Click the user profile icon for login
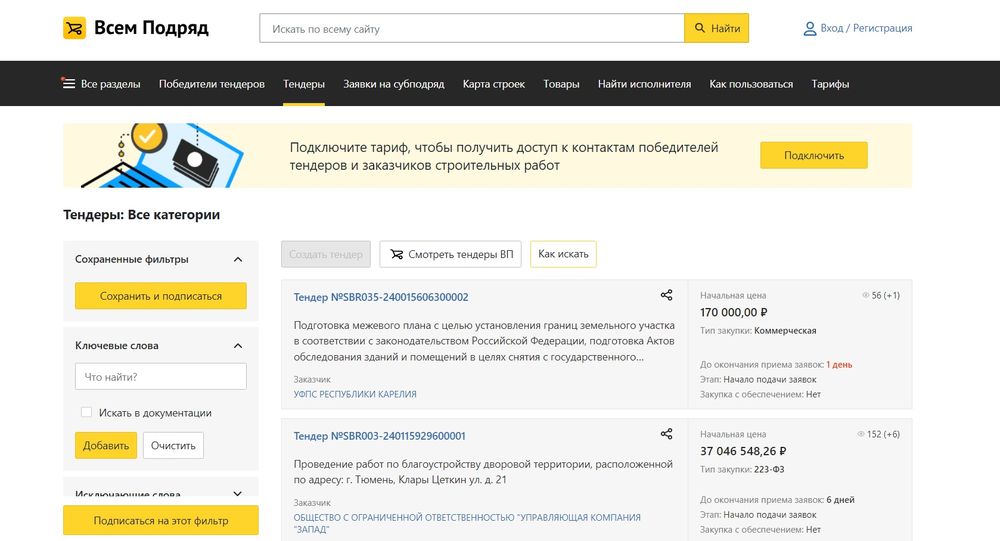1000x541 pixels. 810,29
